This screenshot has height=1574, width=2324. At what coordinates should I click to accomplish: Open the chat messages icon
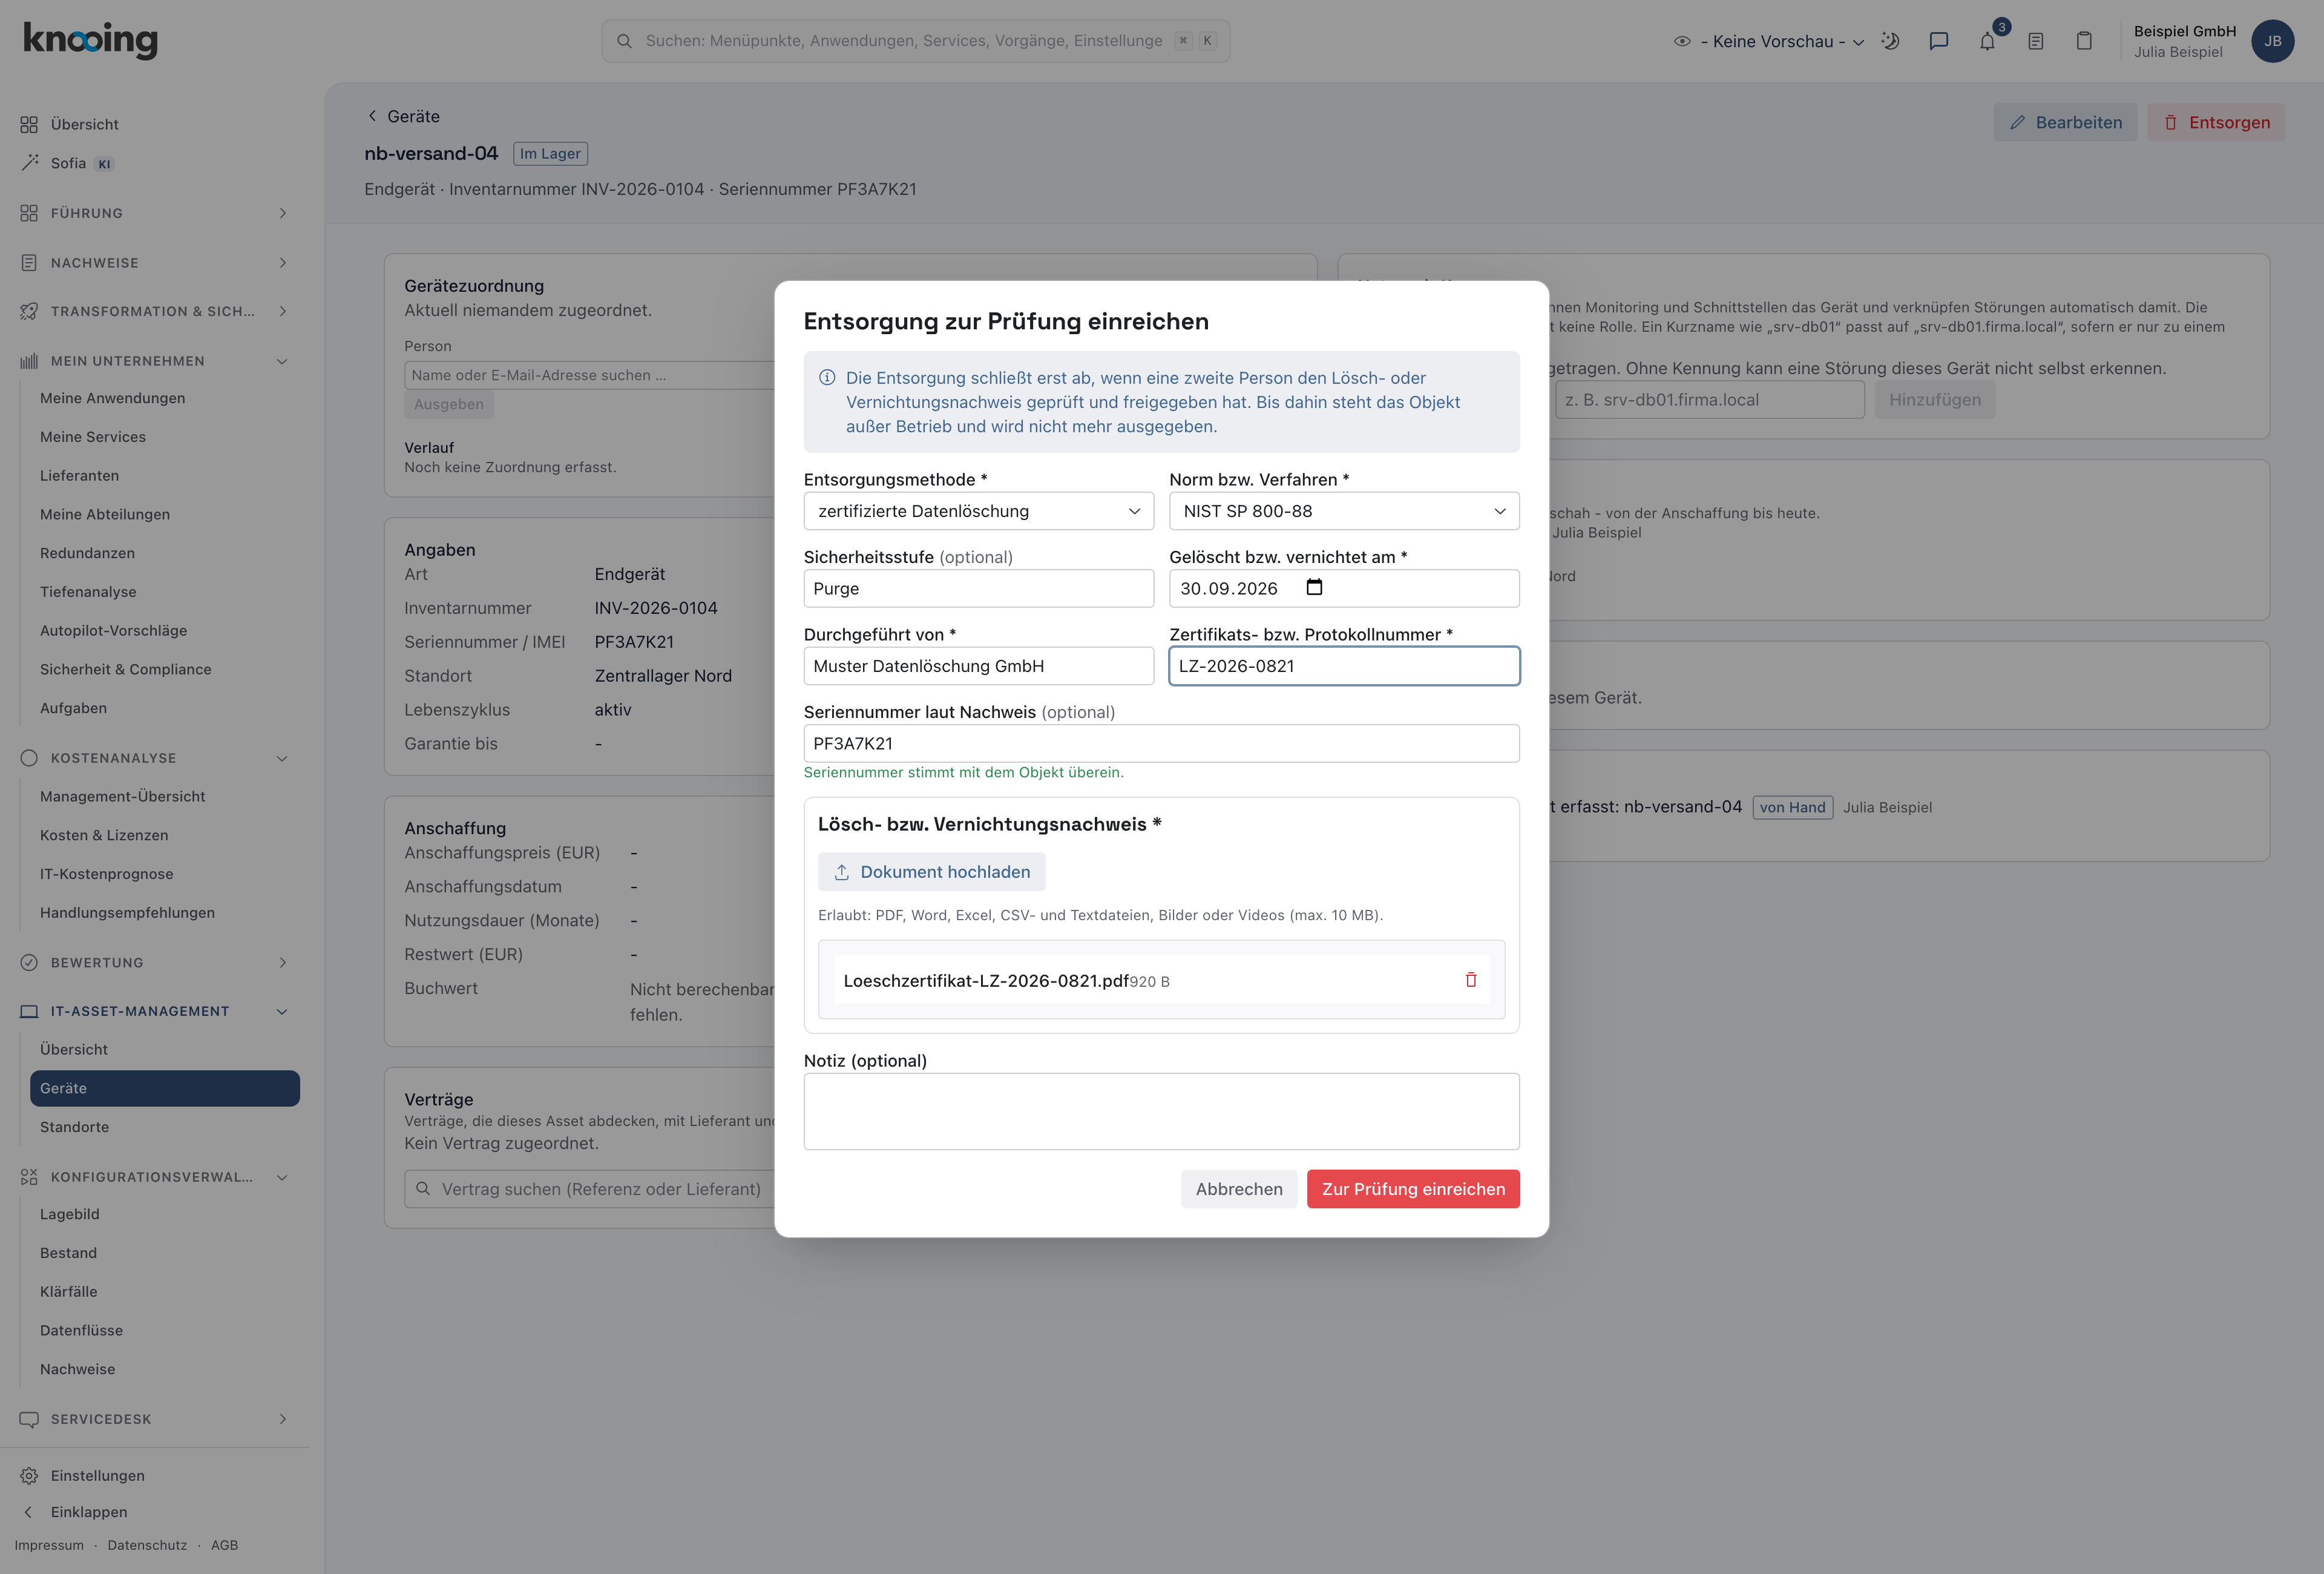pos(1938,41)
